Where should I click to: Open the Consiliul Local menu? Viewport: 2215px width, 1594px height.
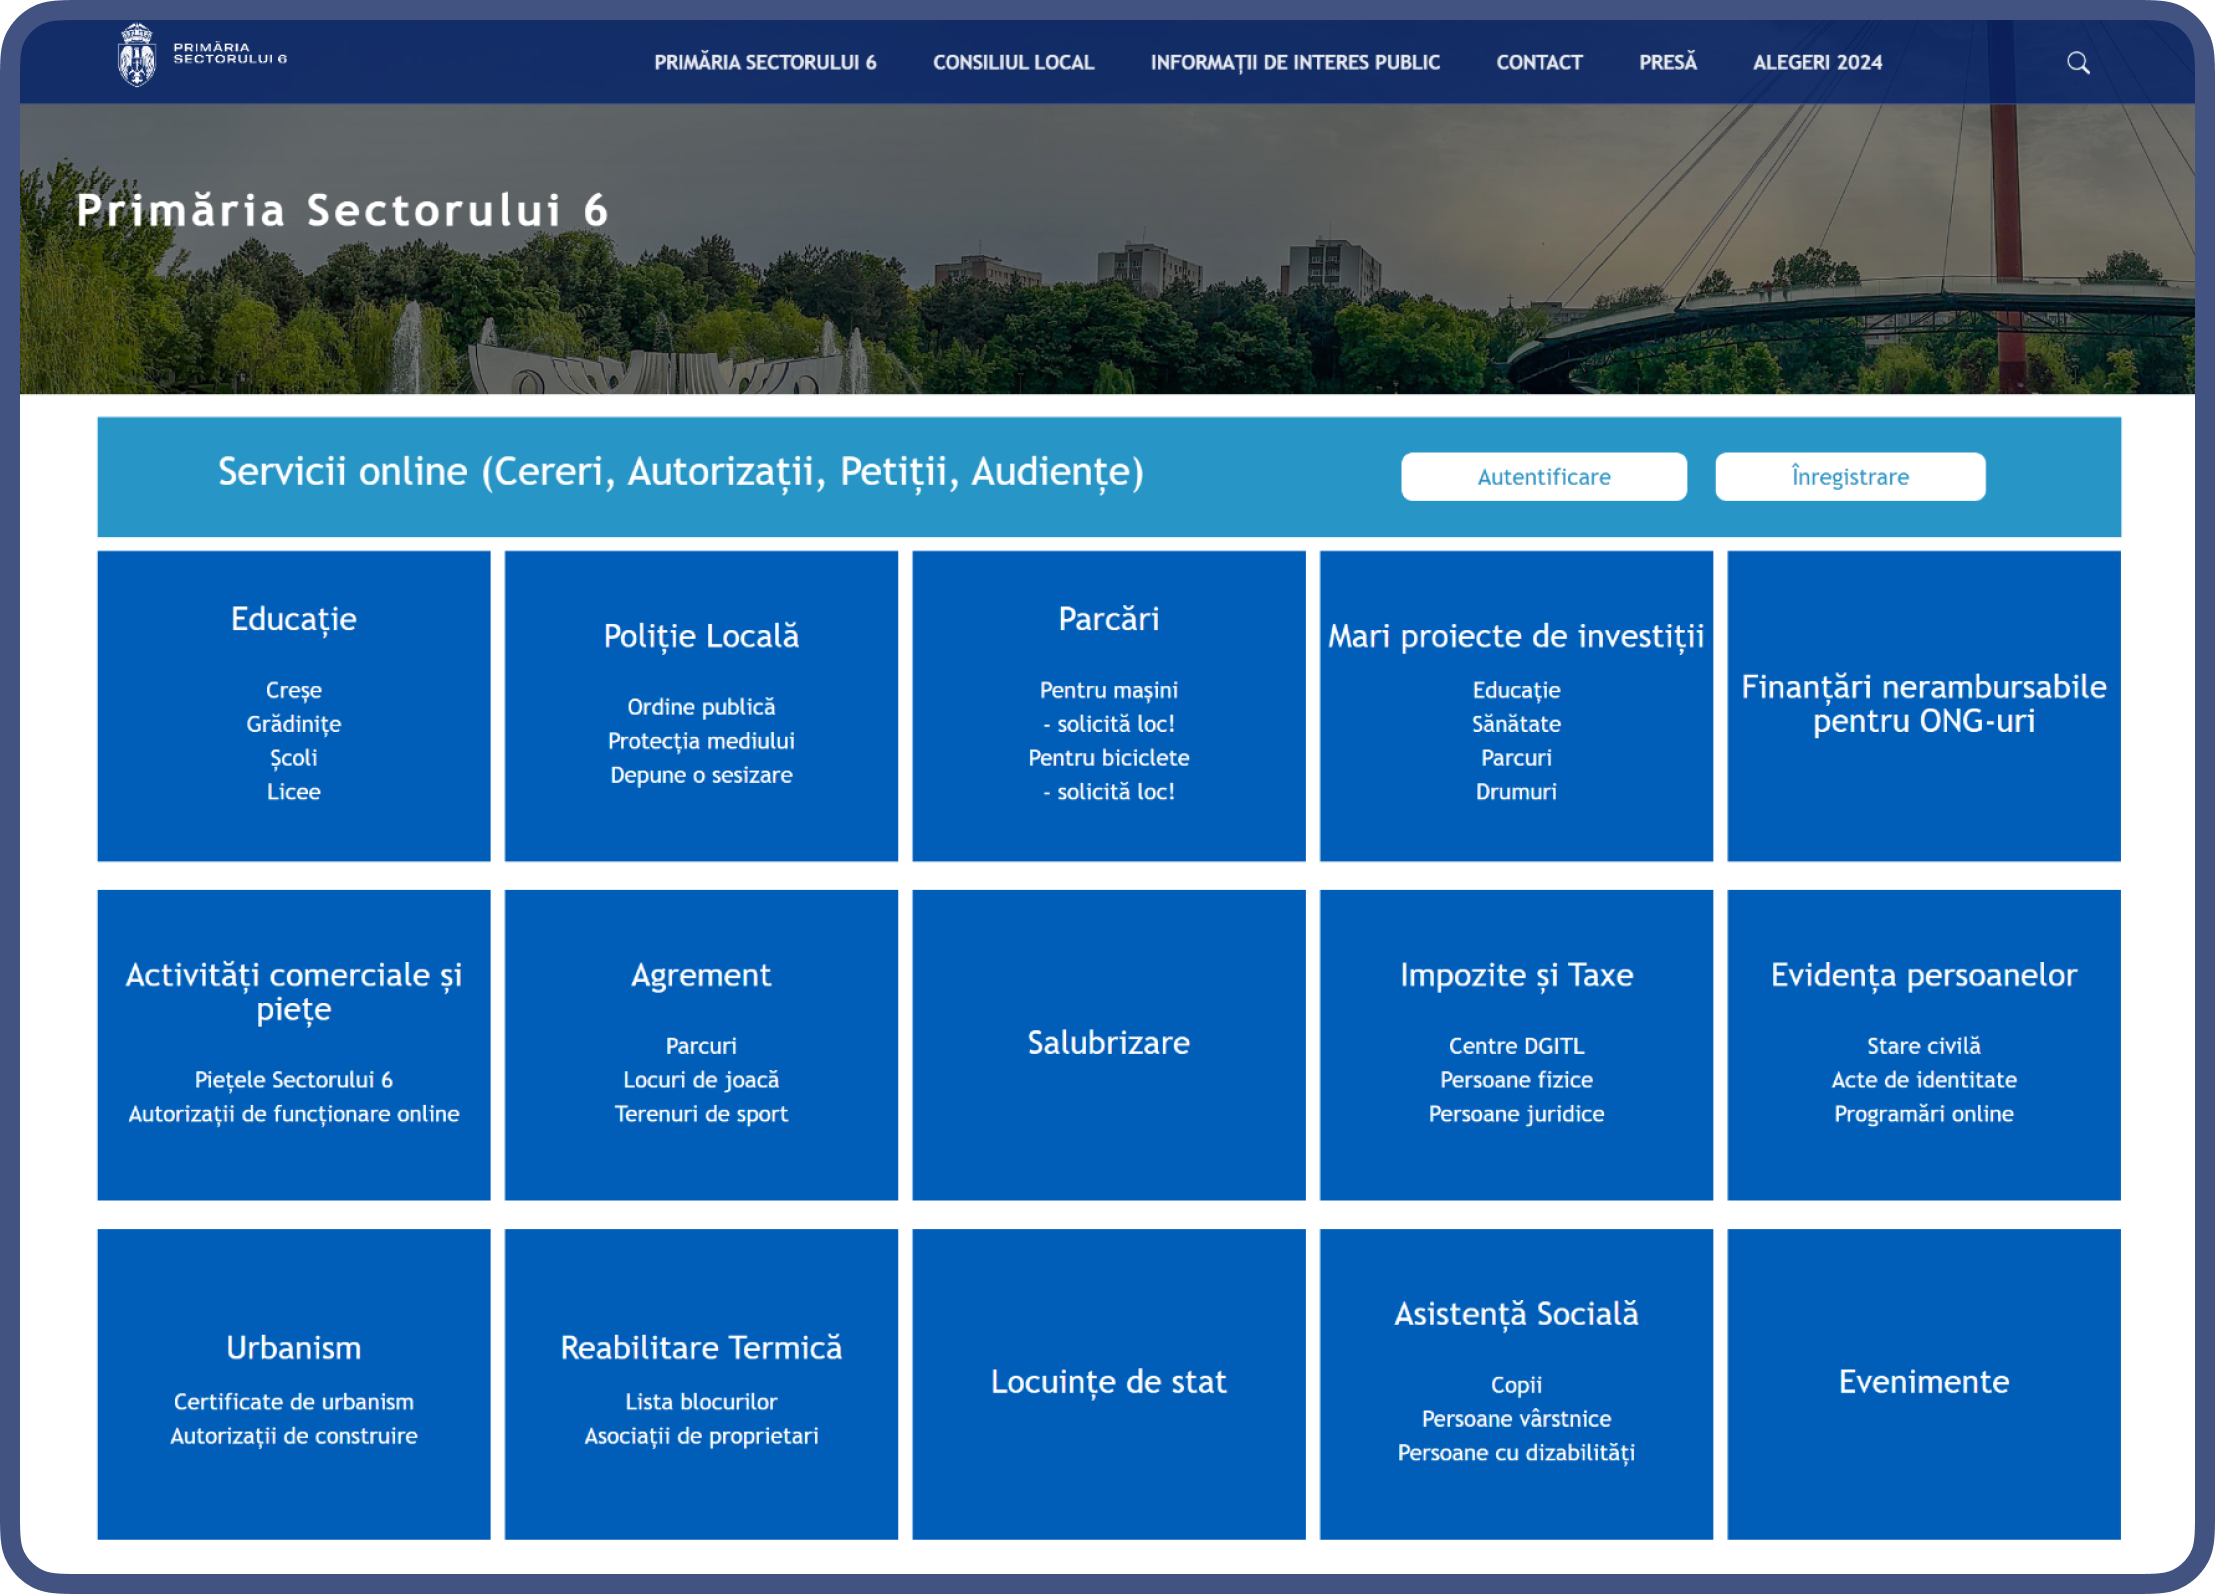[1013, 62]
